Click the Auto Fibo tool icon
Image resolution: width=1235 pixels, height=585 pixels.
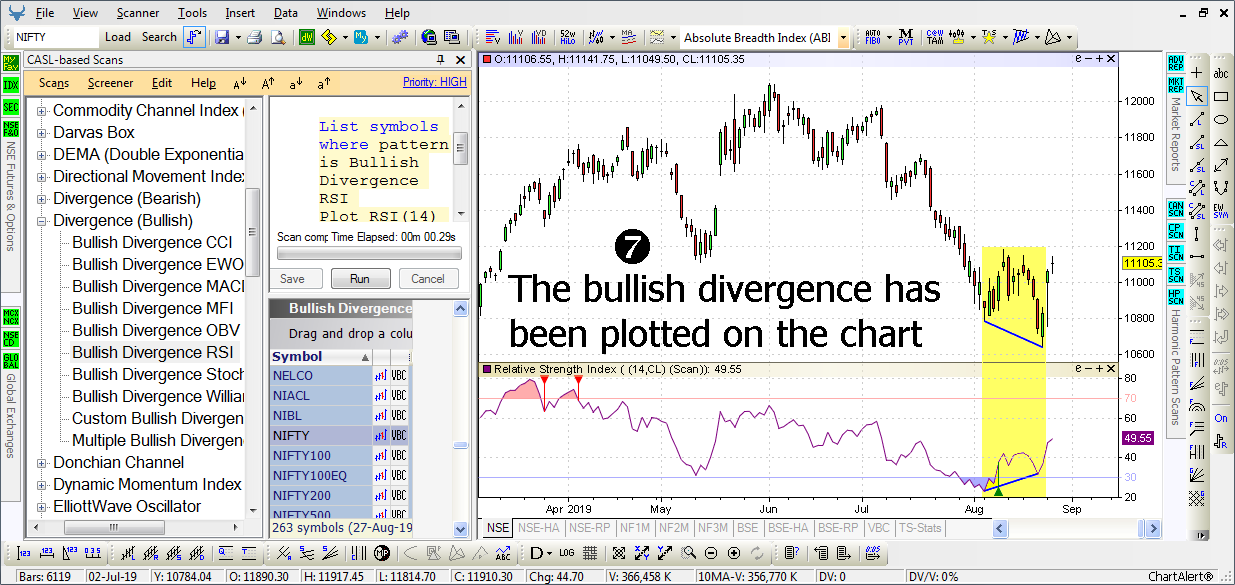(x=872, y=37)
